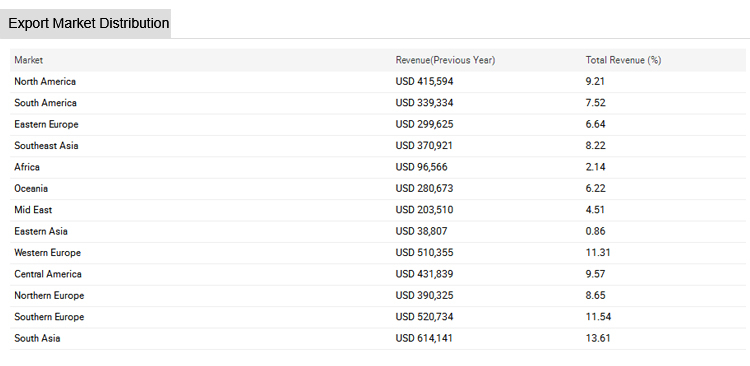The width and height of the screenshot is (750, 366).
Task: Click revenue value USD 614,141
Action: click(424, 338)
